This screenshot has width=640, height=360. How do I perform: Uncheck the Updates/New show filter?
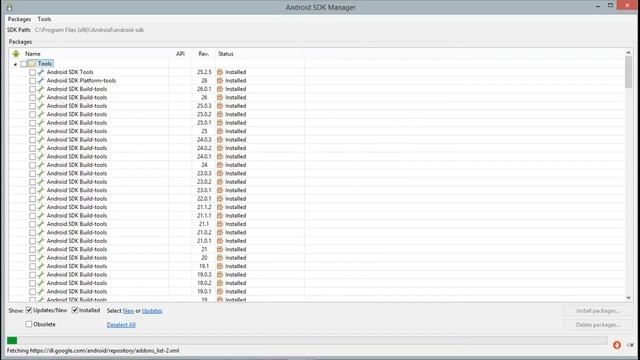click(29, 310)
